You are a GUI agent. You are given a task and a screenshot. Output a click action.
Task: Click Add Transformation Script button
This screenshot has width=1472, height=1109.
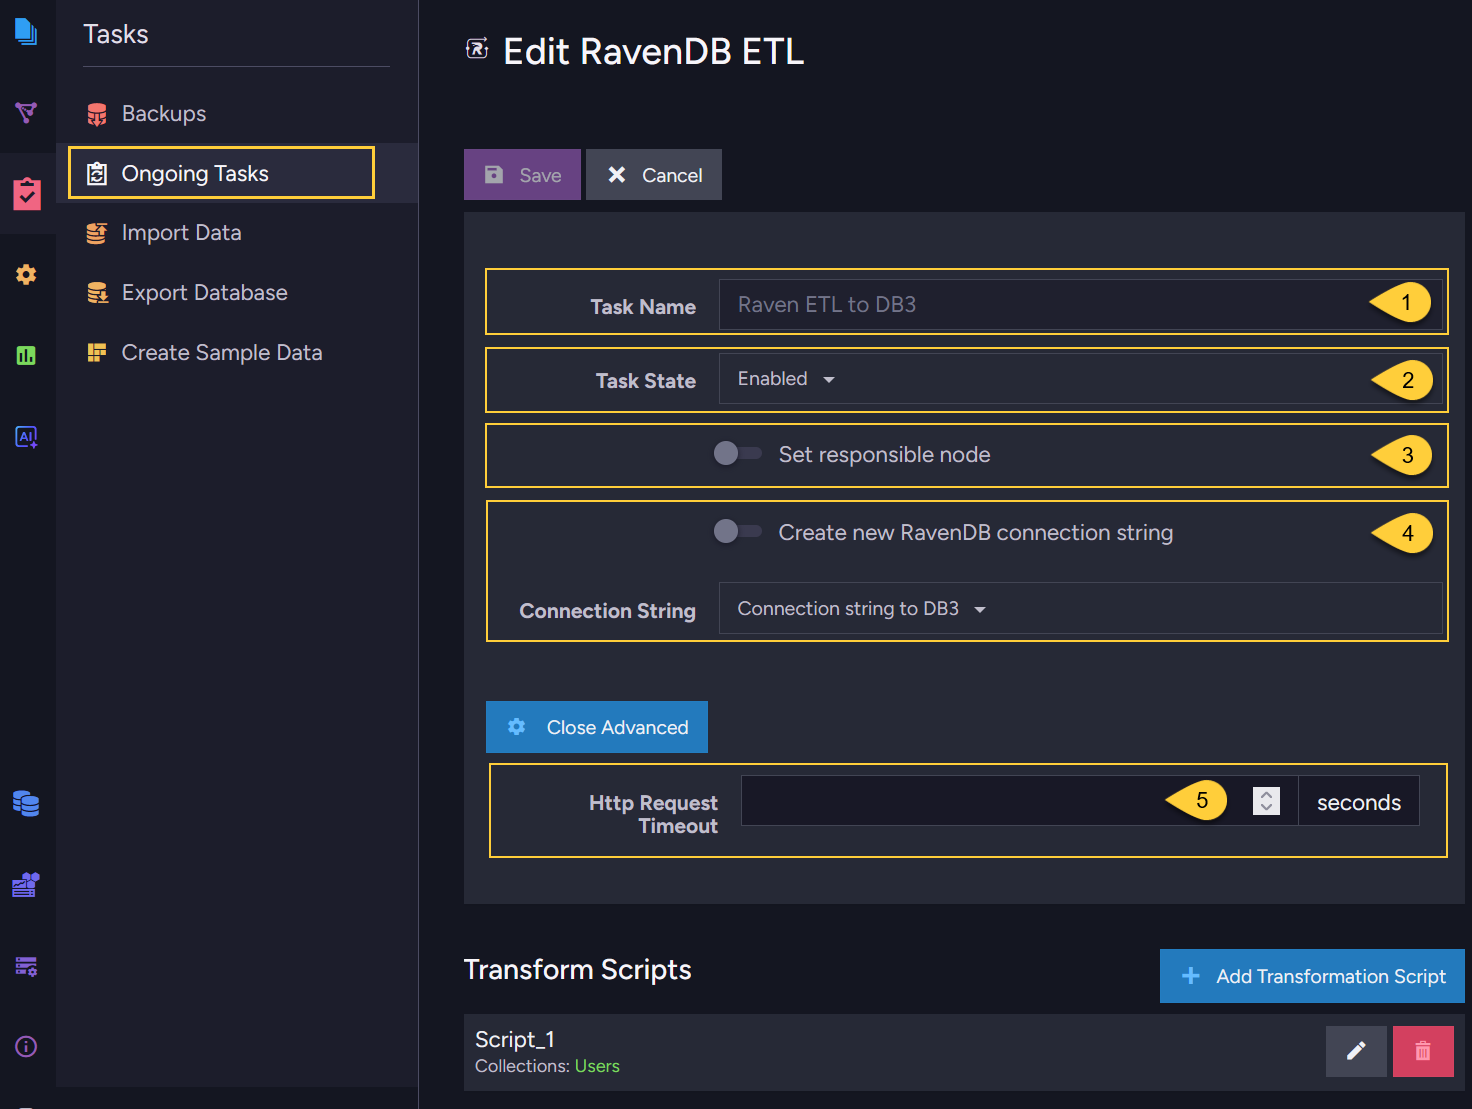pos(1312,976)
